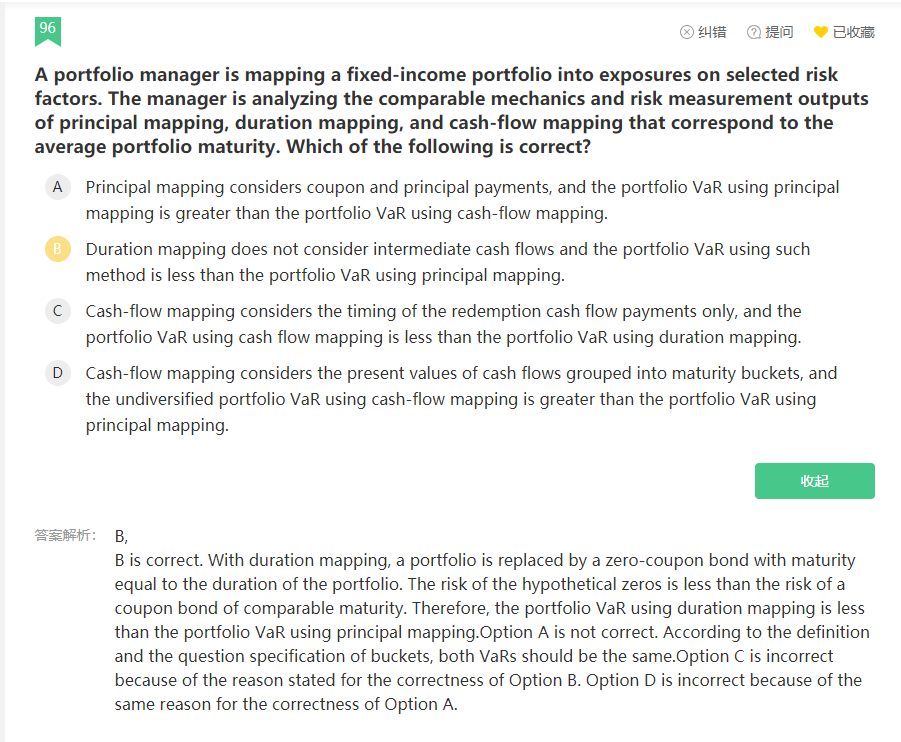Click the question stem about portfolio mapping
Viewport: 901px width, 742px height.
point(452,110)
